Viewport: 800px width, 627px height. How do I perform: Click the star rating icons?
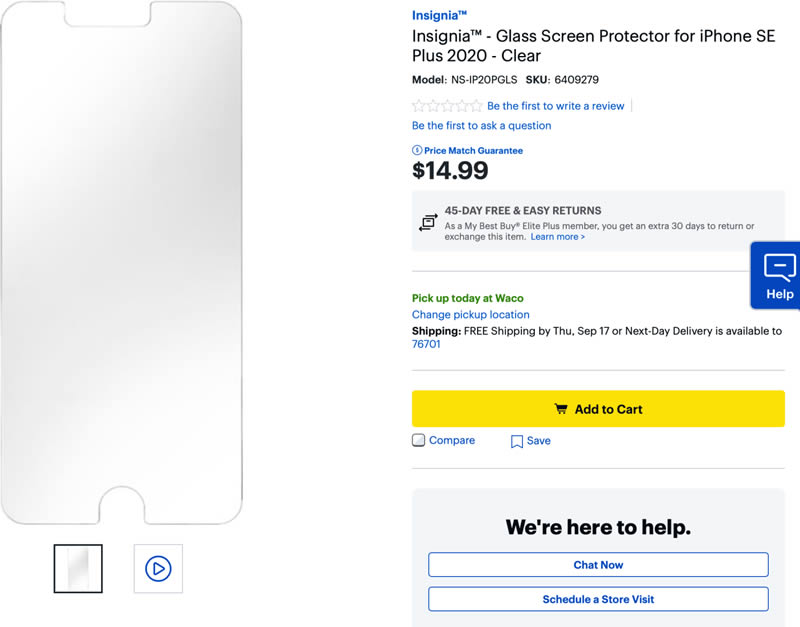447,106
